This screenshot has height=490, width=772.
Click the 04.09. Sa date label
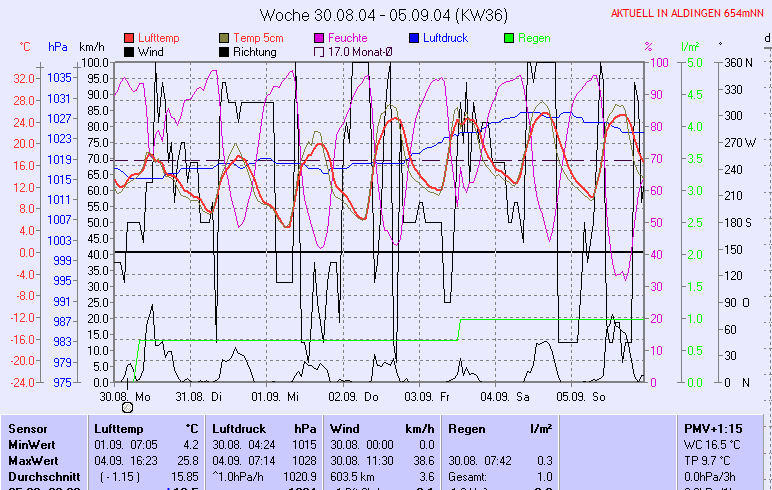coord(504,396)
